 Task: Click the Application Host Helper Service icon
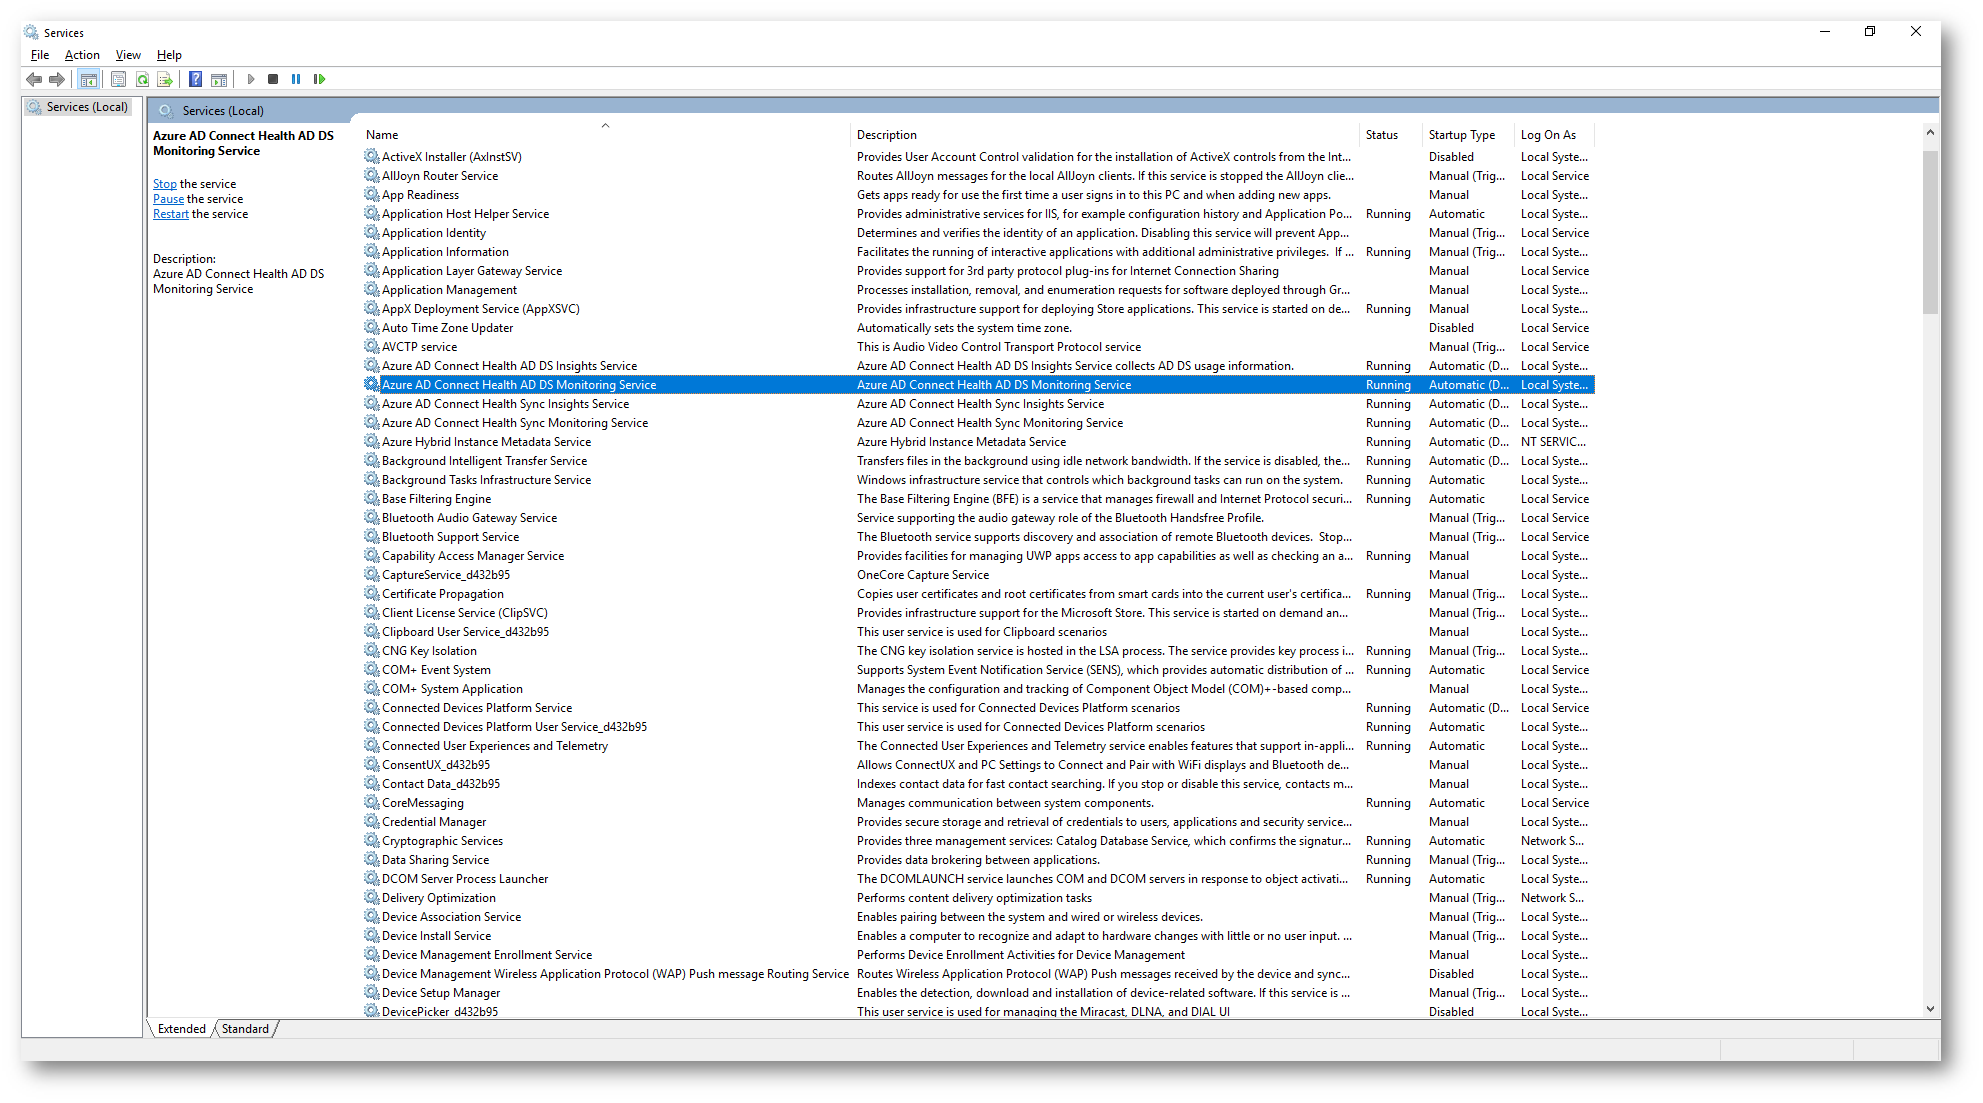tap(371, 214)
